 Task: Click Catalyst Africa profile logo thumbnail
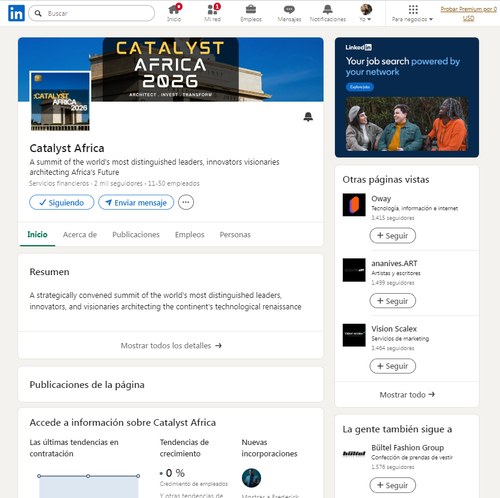[x=60, y=101]
